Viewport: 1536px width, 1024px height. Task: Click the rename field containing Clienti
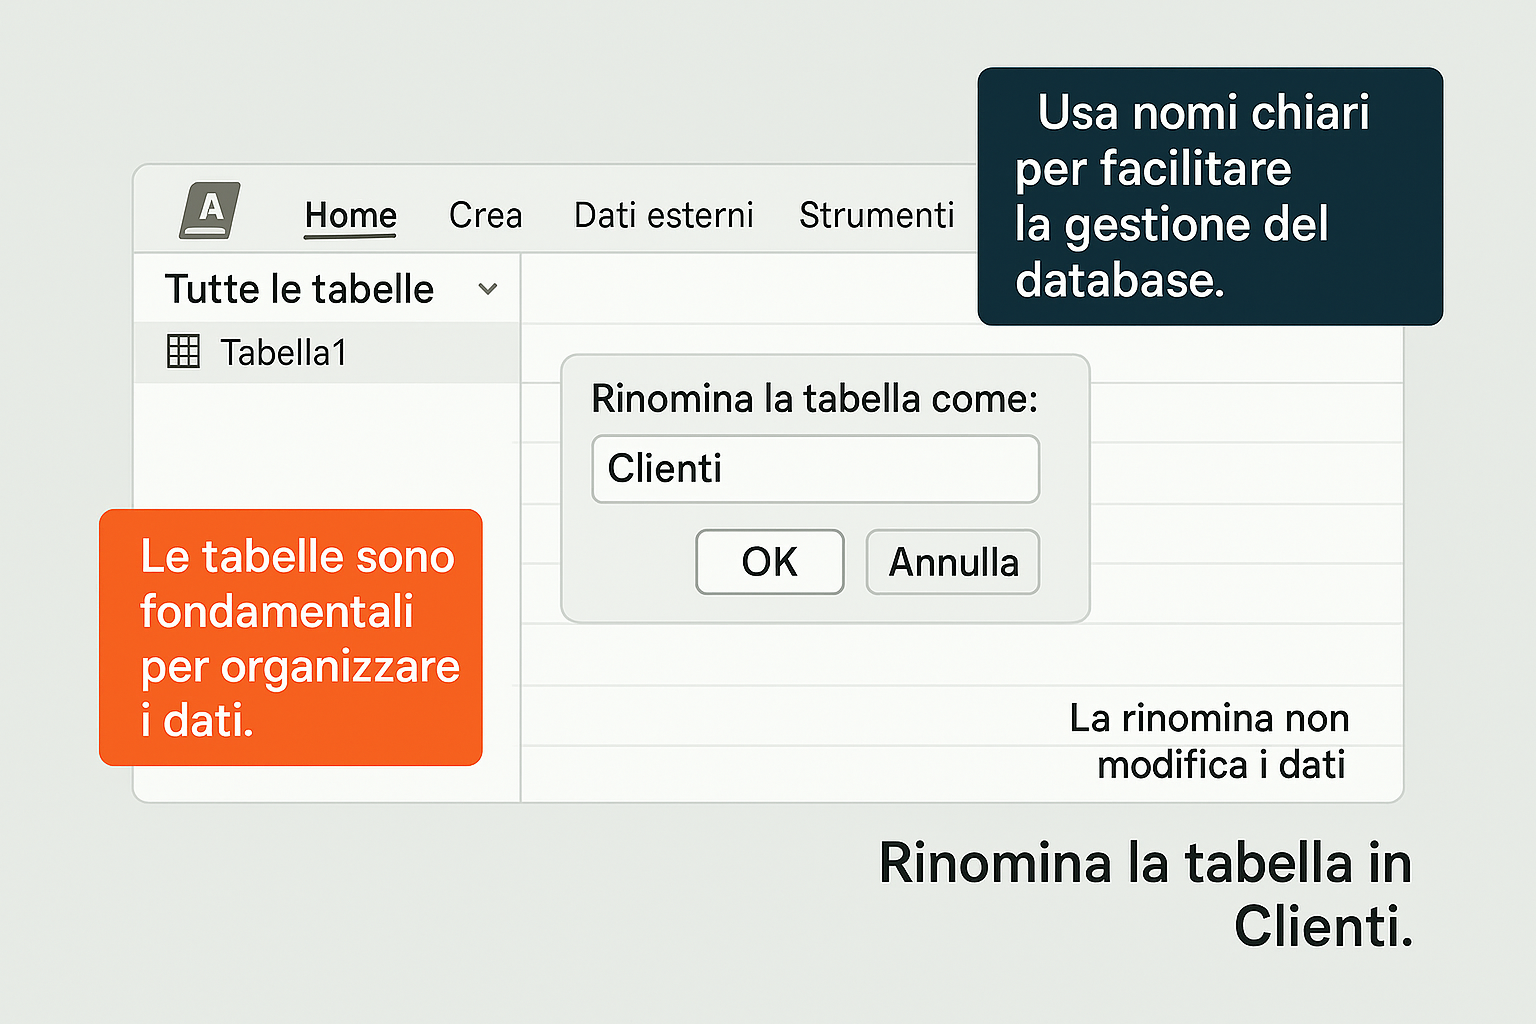(815, 469)
